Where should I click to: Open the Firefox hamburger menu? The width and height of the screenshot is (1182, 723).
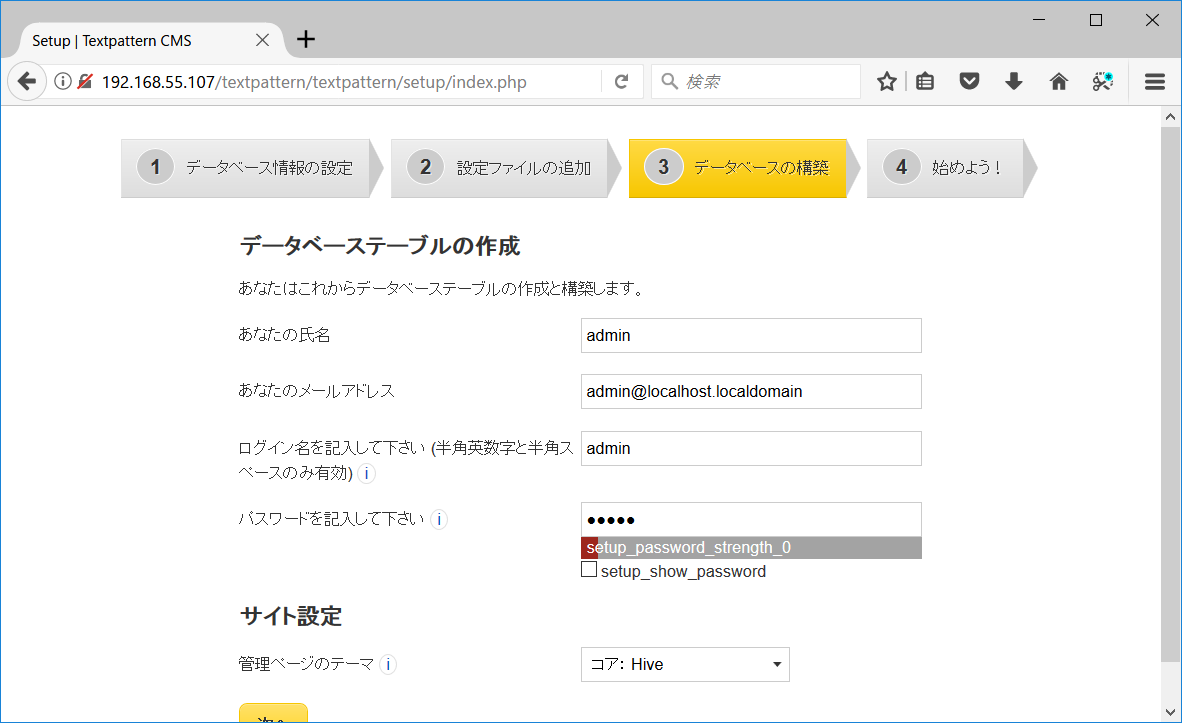tap(1154, 81)
